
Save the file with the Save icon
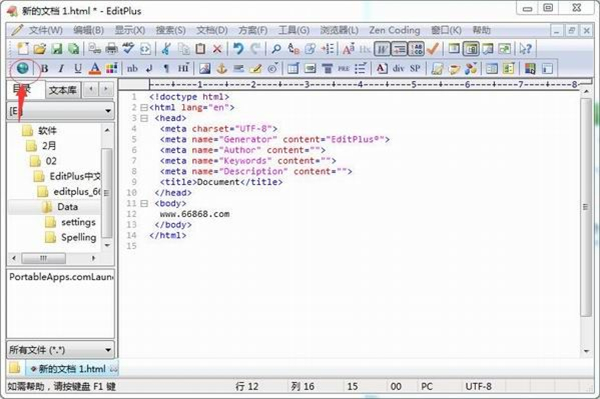[x=57, y=49]
